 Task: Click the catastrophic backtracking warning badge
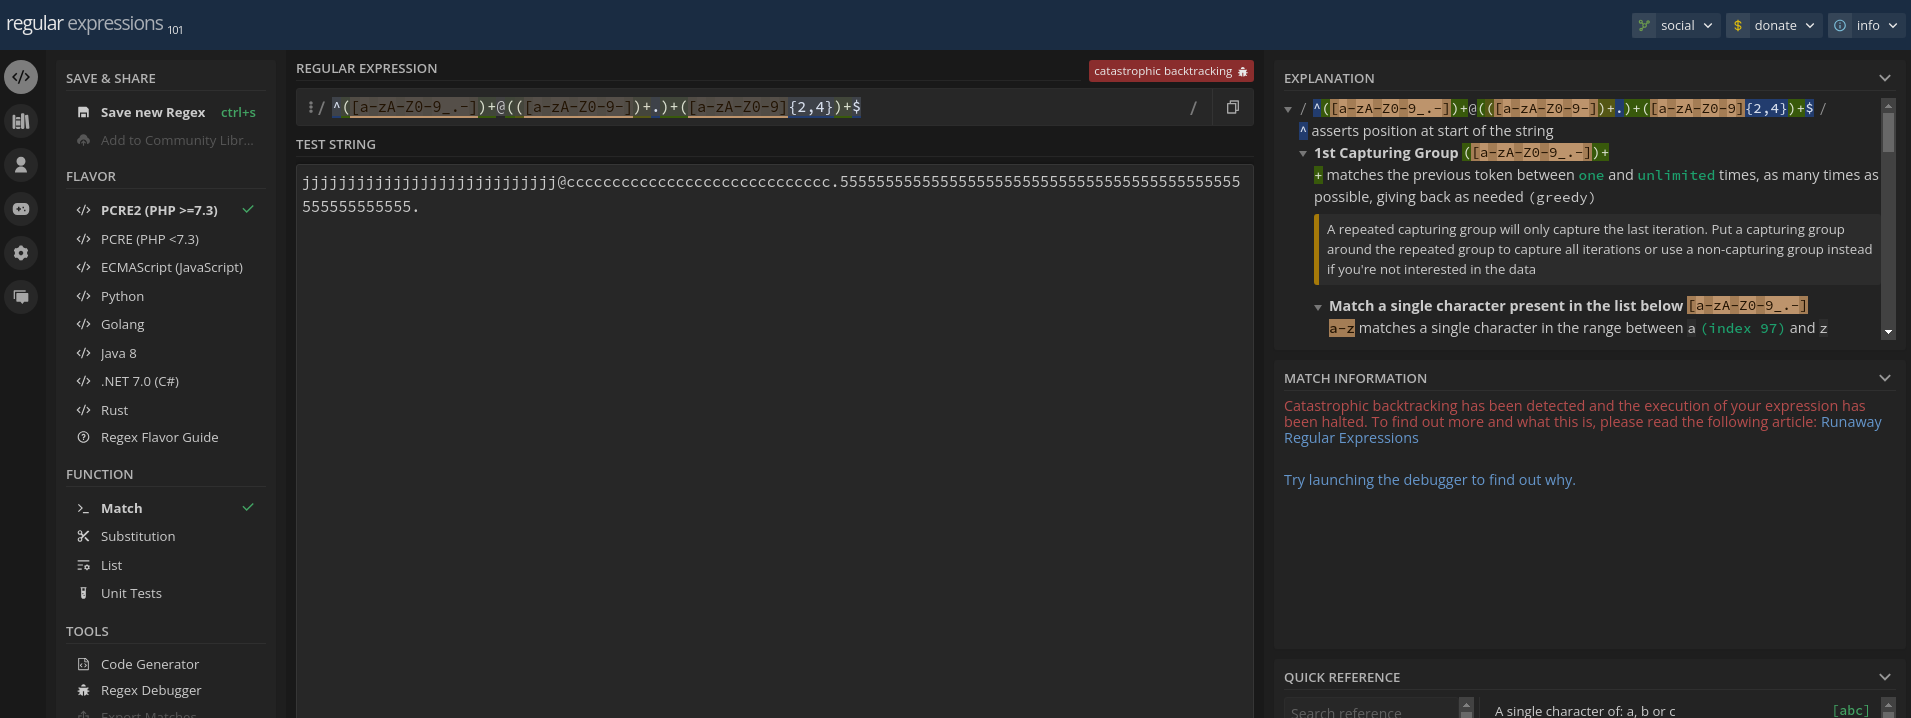(1170, 71)
